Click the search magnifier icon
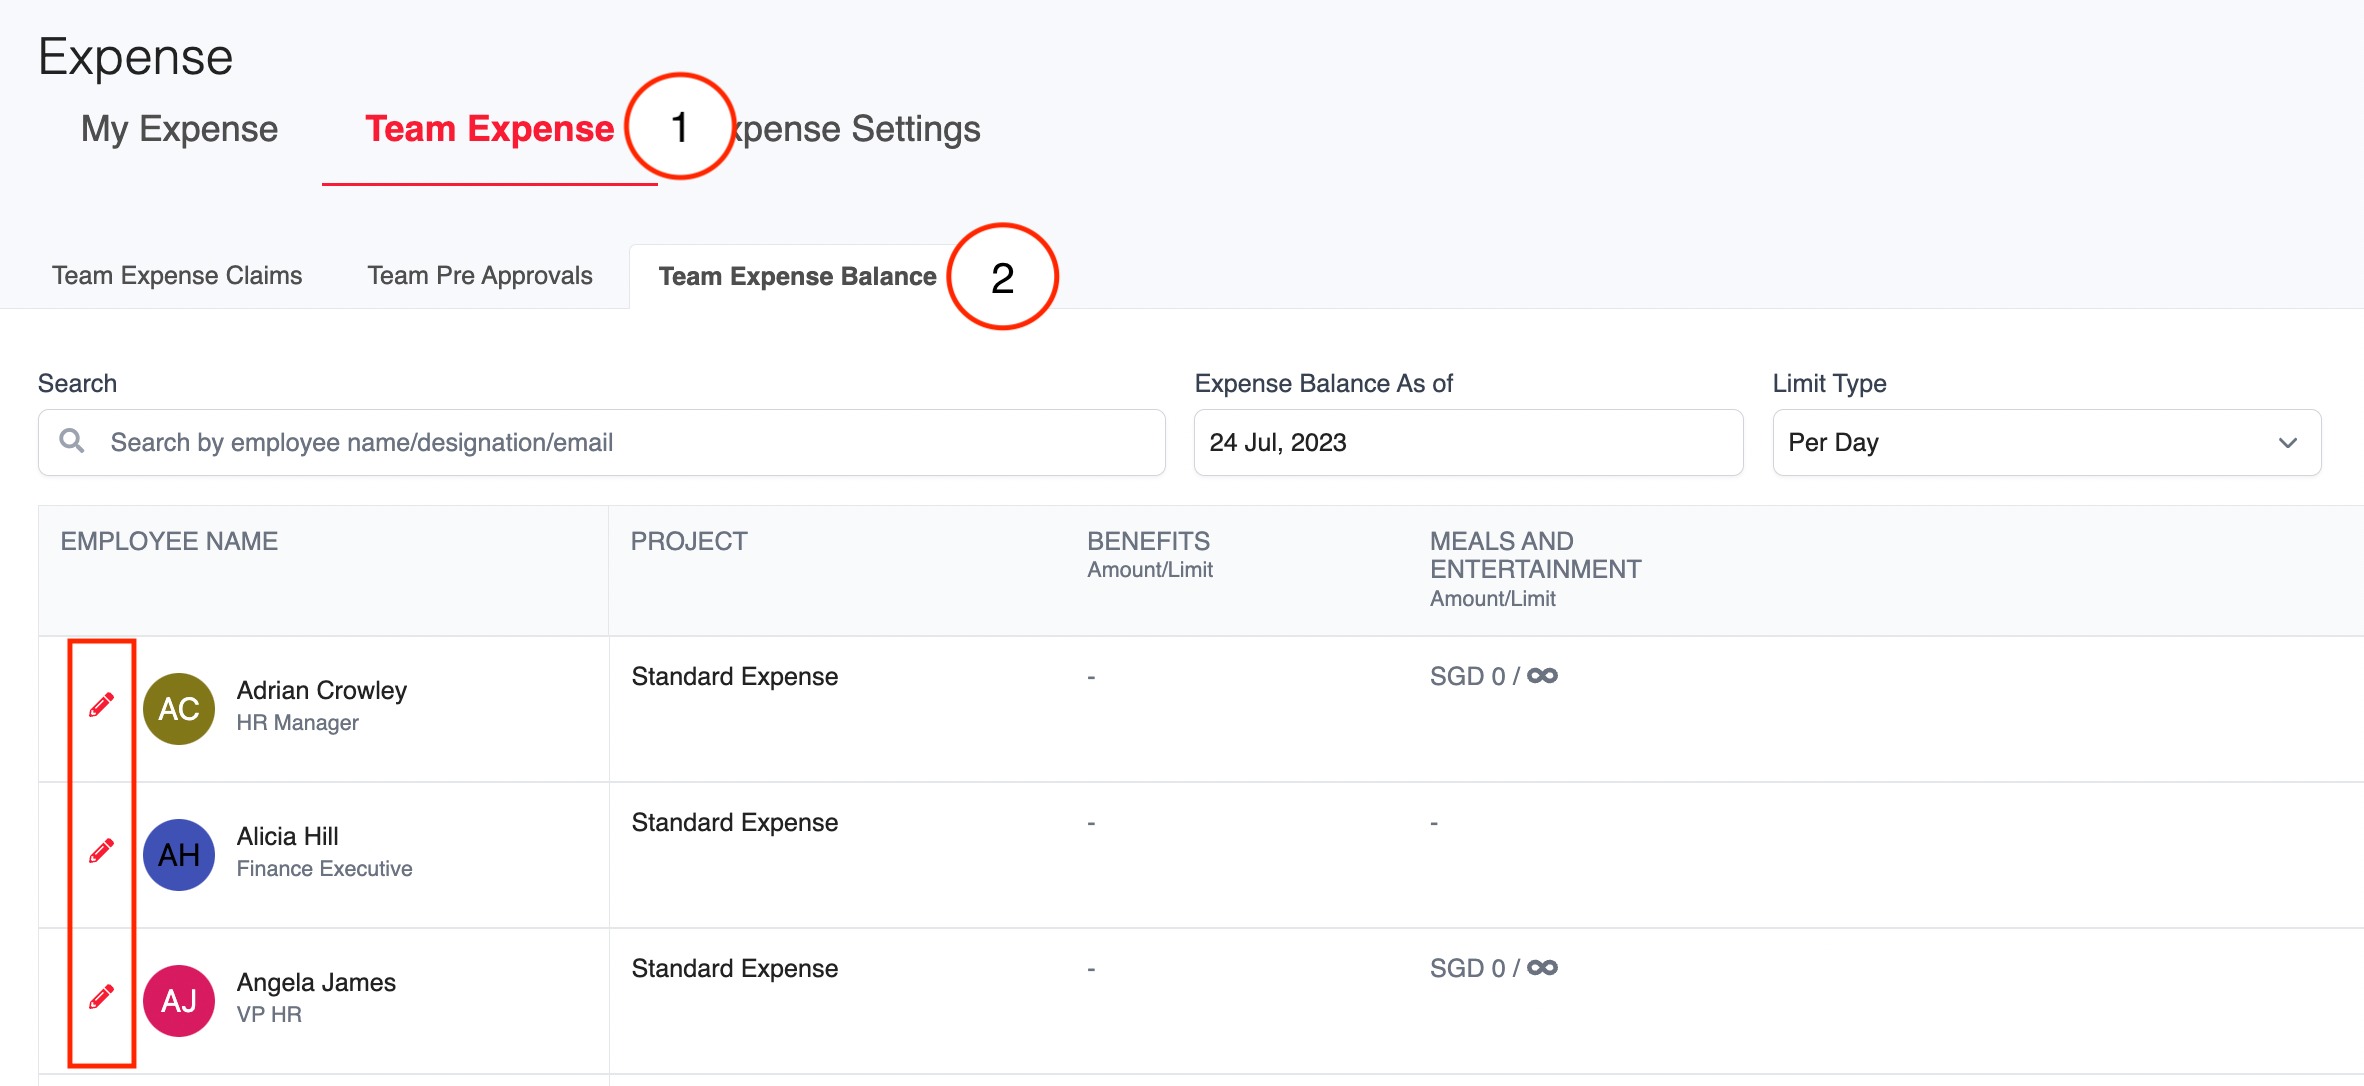Screen dimensions: 2364x1086 pos(72,441)
